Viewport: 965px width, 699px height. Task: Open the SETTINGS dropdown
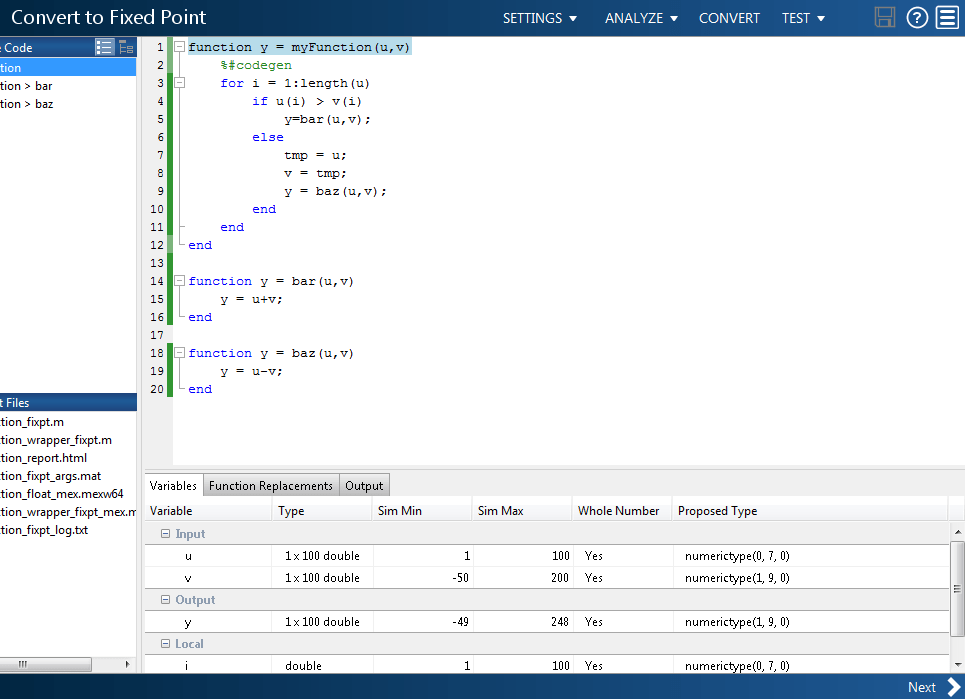[540, 18]
